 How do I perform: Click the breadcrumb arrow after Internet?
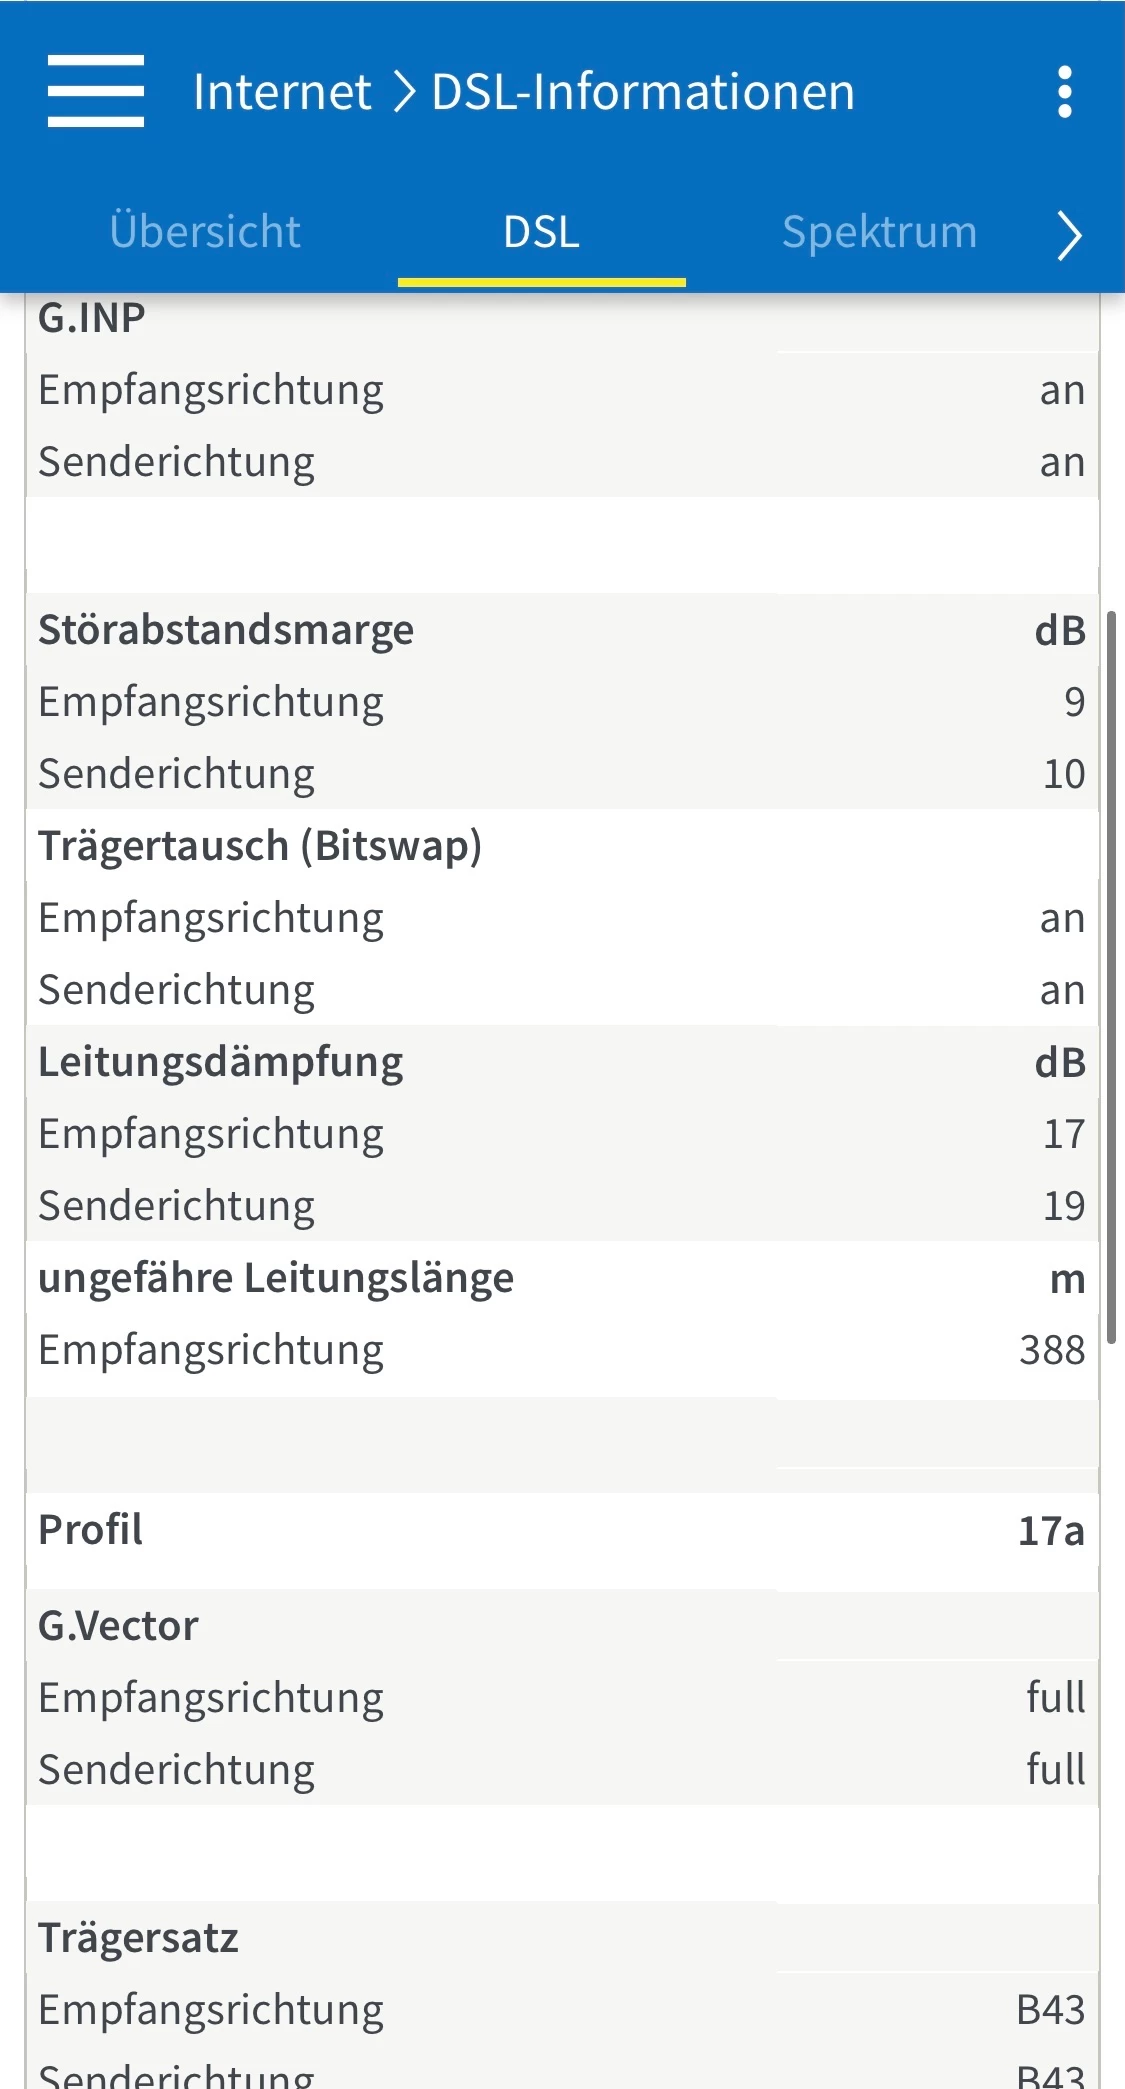pos(403,92)
